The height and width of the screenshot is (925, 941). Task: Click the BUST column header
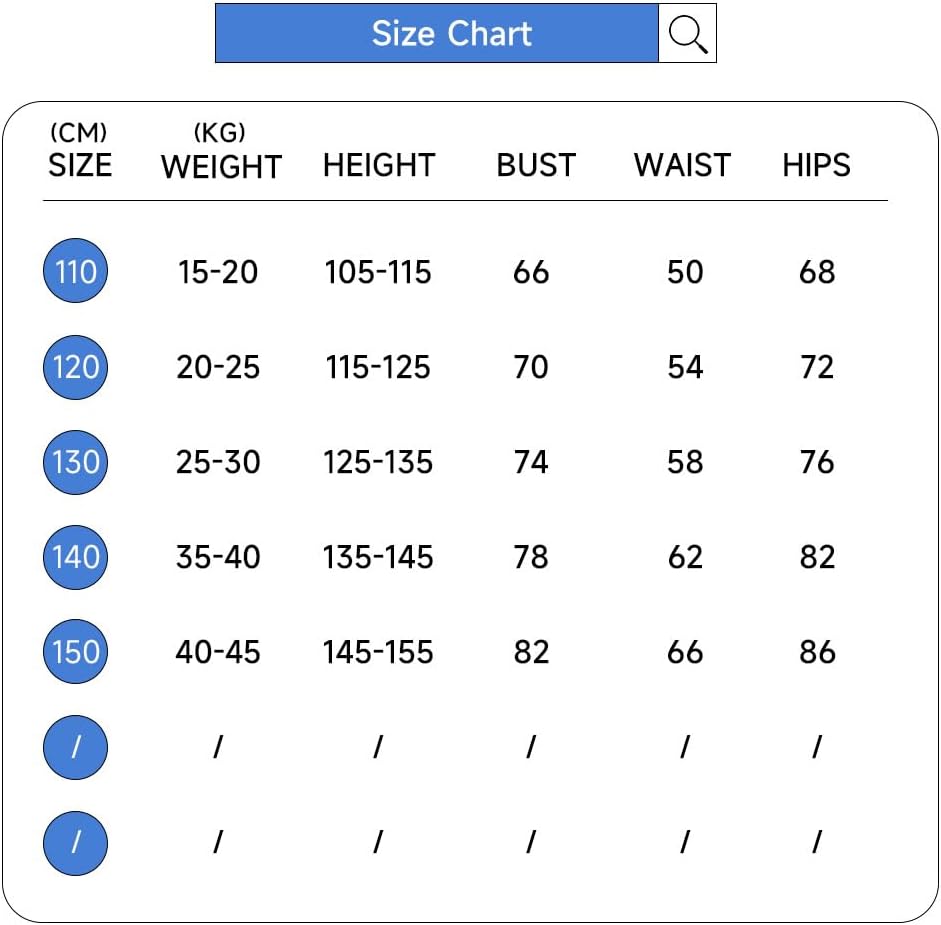point(536,165)
